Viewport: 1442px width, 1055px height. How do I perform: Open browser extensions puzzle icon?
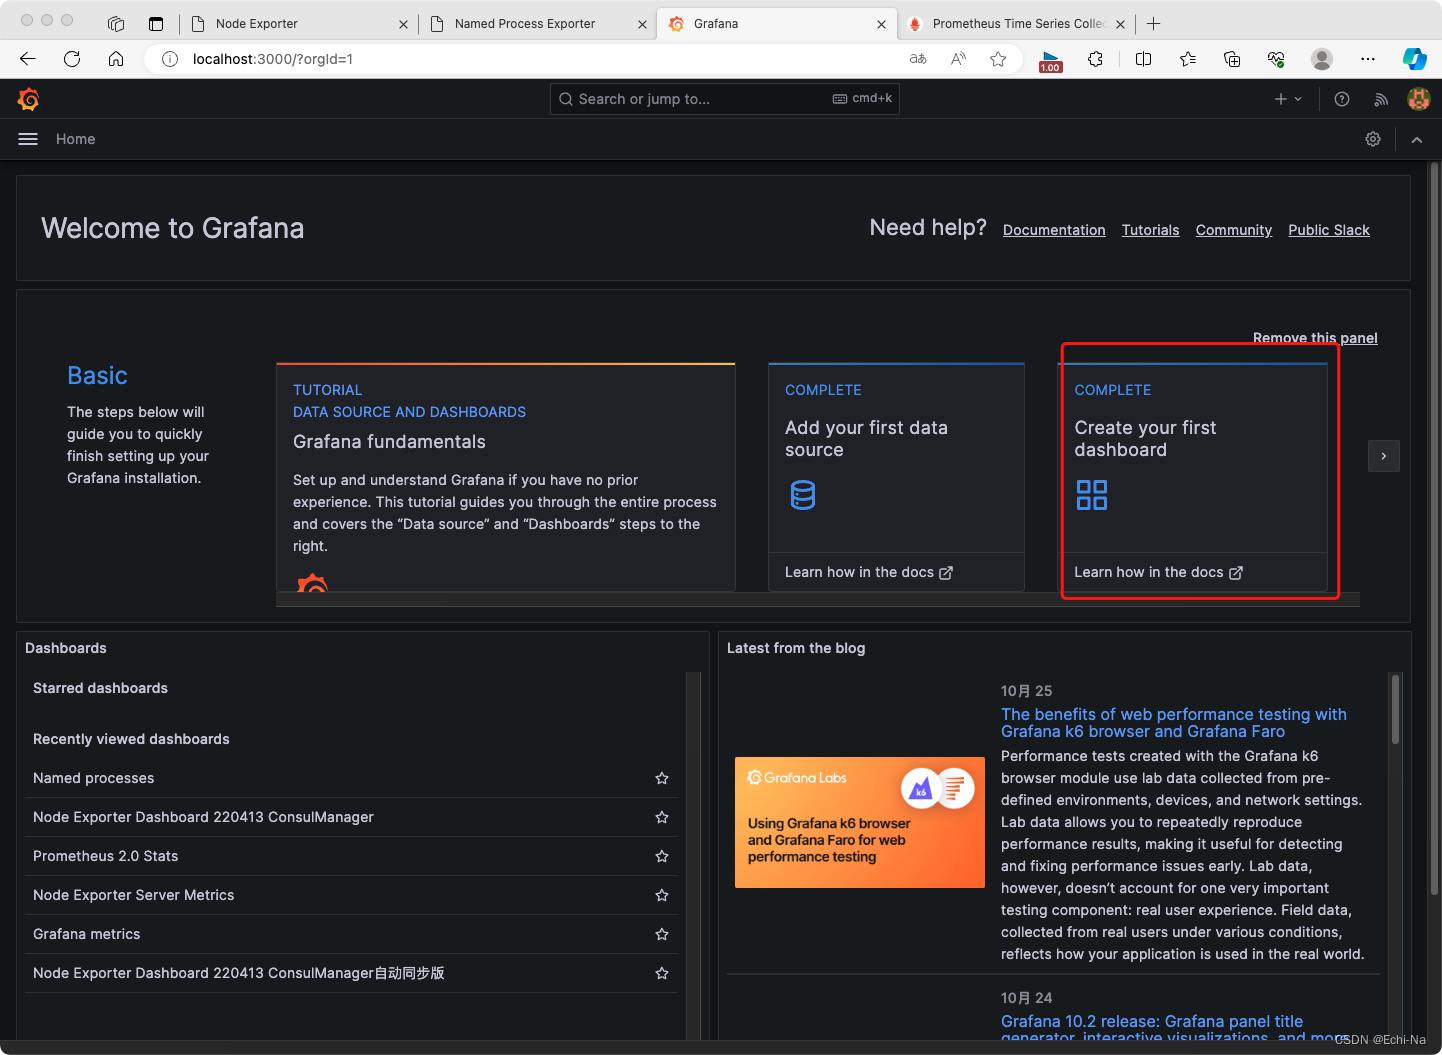(x=1096, y=59)
